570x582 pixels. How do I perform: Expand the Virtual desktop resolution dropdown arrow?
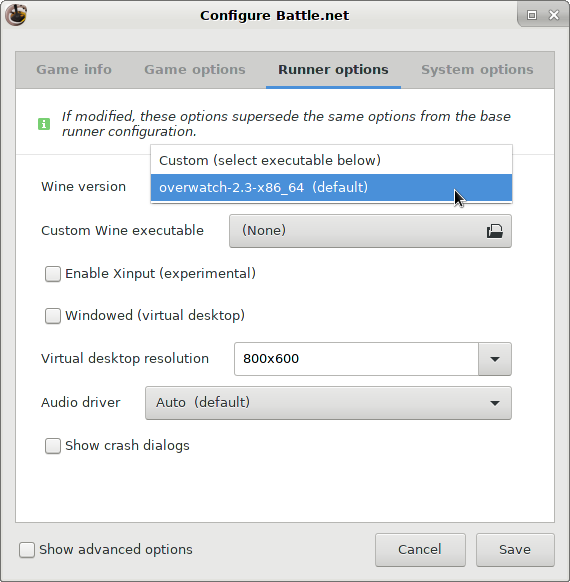pos(495,359)
